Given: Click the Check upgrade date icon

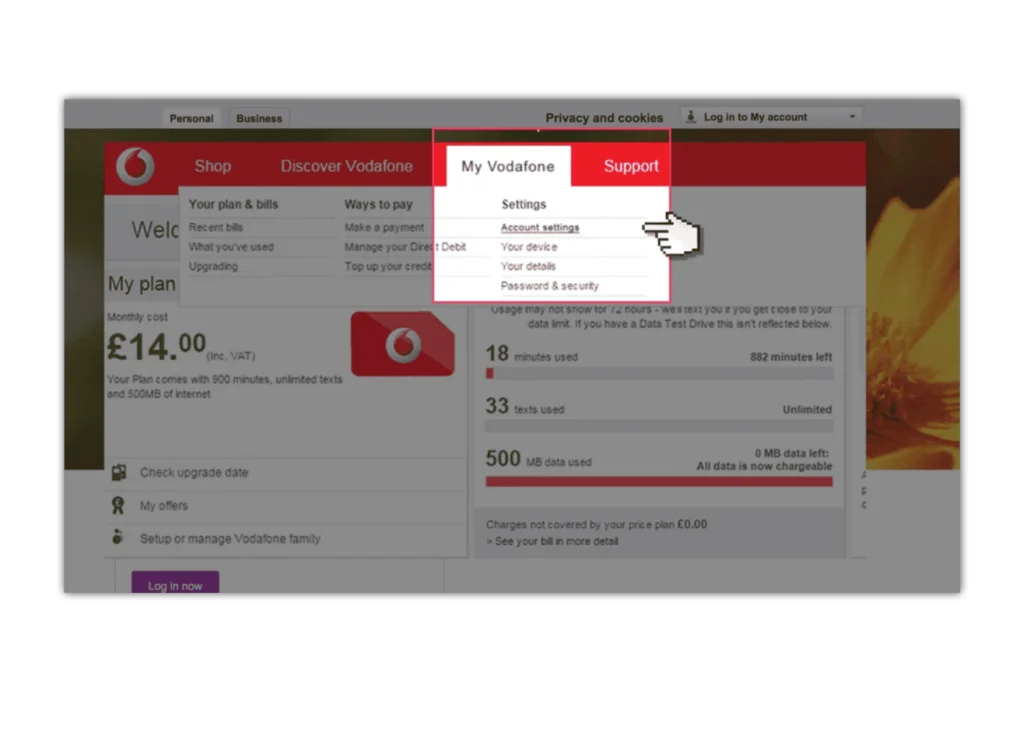Looking at the screenshot, I should (x=119, y=472).
